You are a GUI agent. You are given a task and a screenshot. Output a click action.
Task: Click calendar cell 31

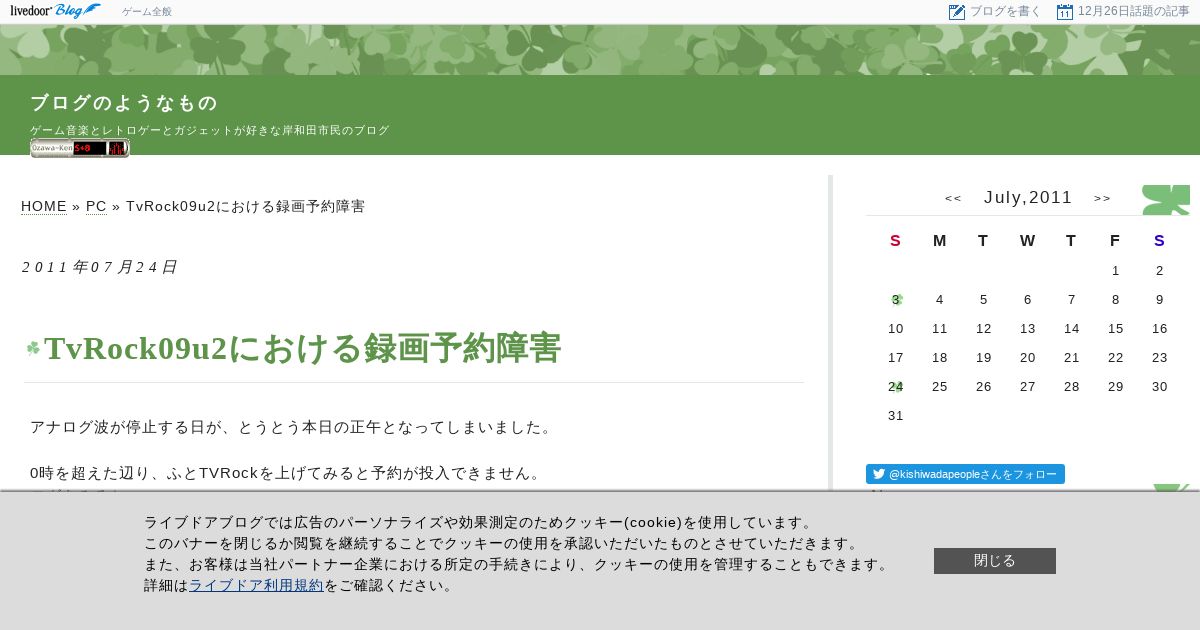pyautogui.click(x=896, y=415)
